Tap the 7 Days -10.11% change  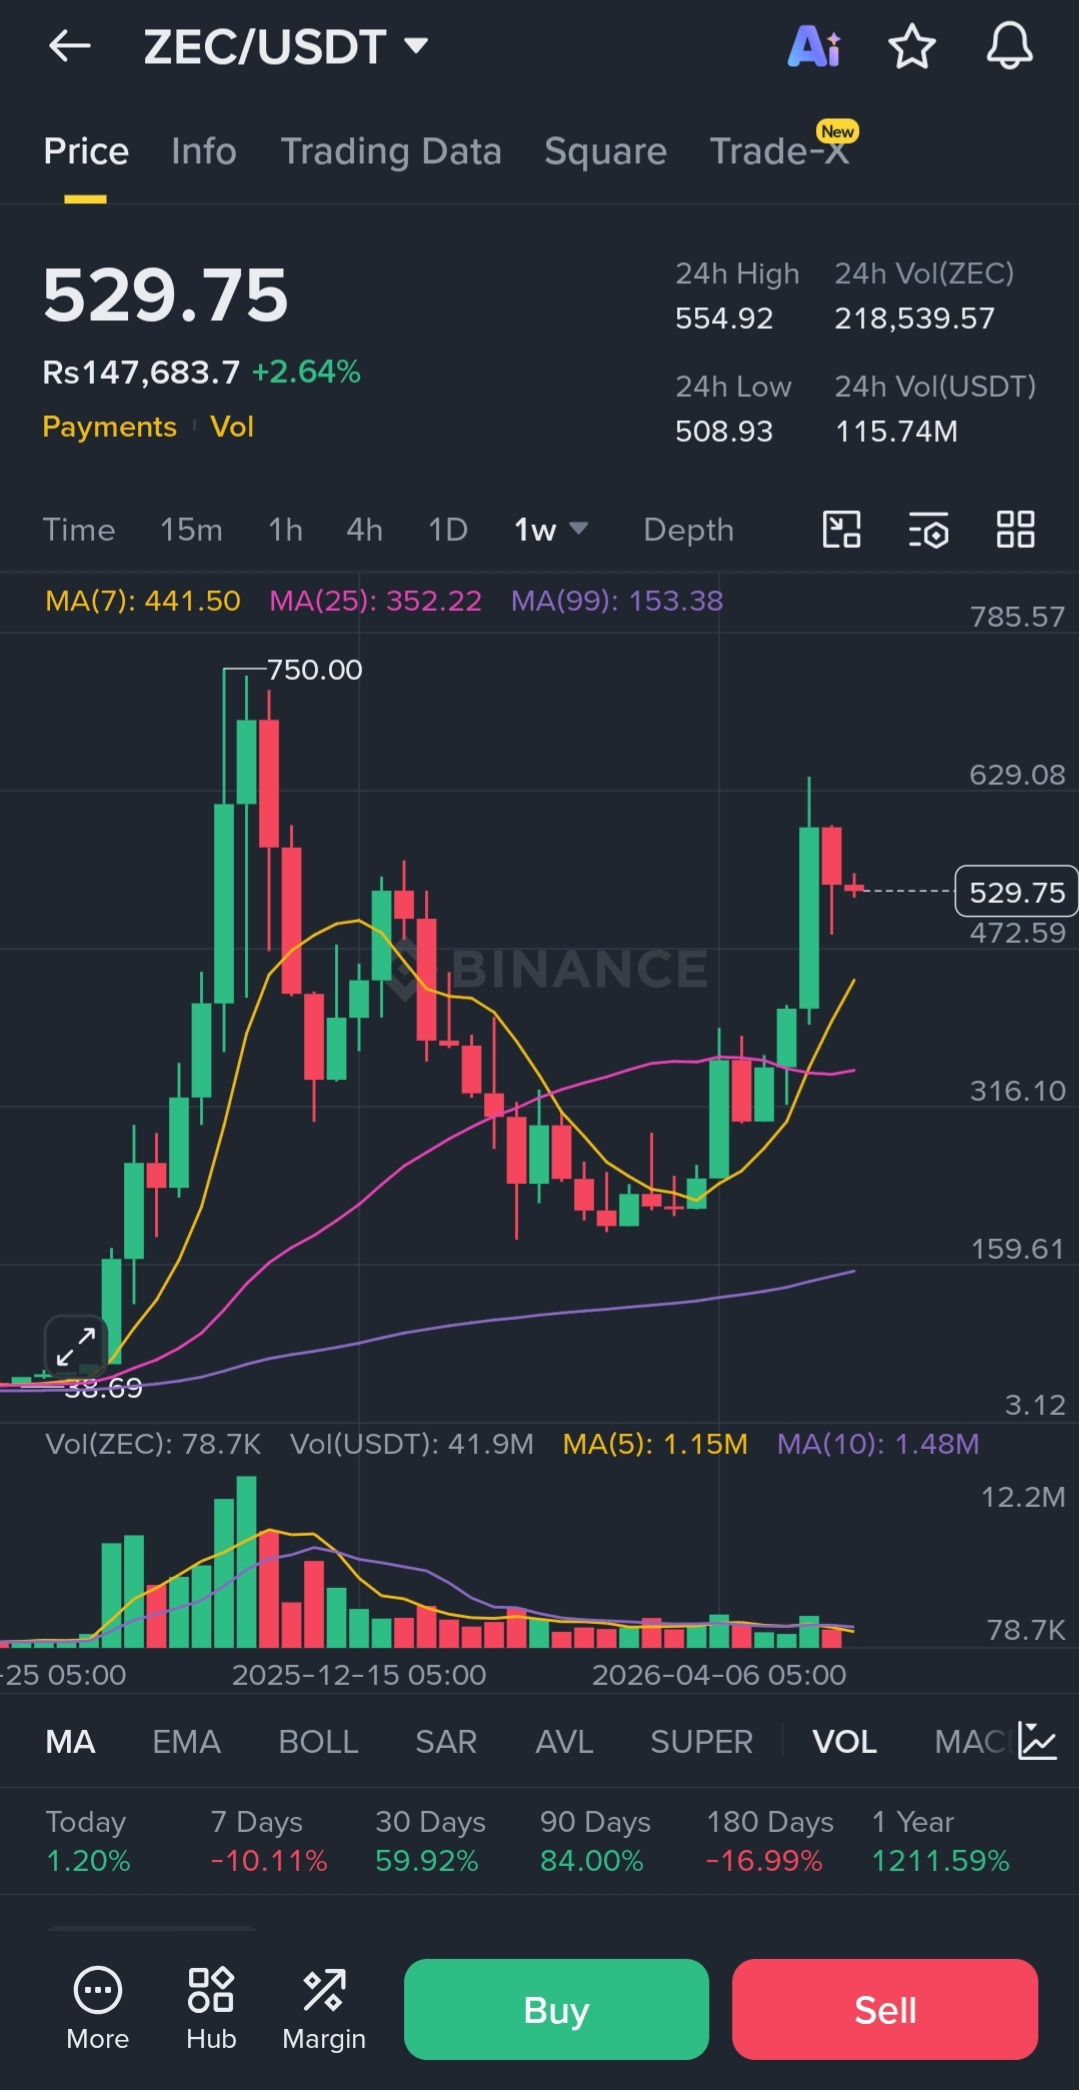coord(269,1841)
